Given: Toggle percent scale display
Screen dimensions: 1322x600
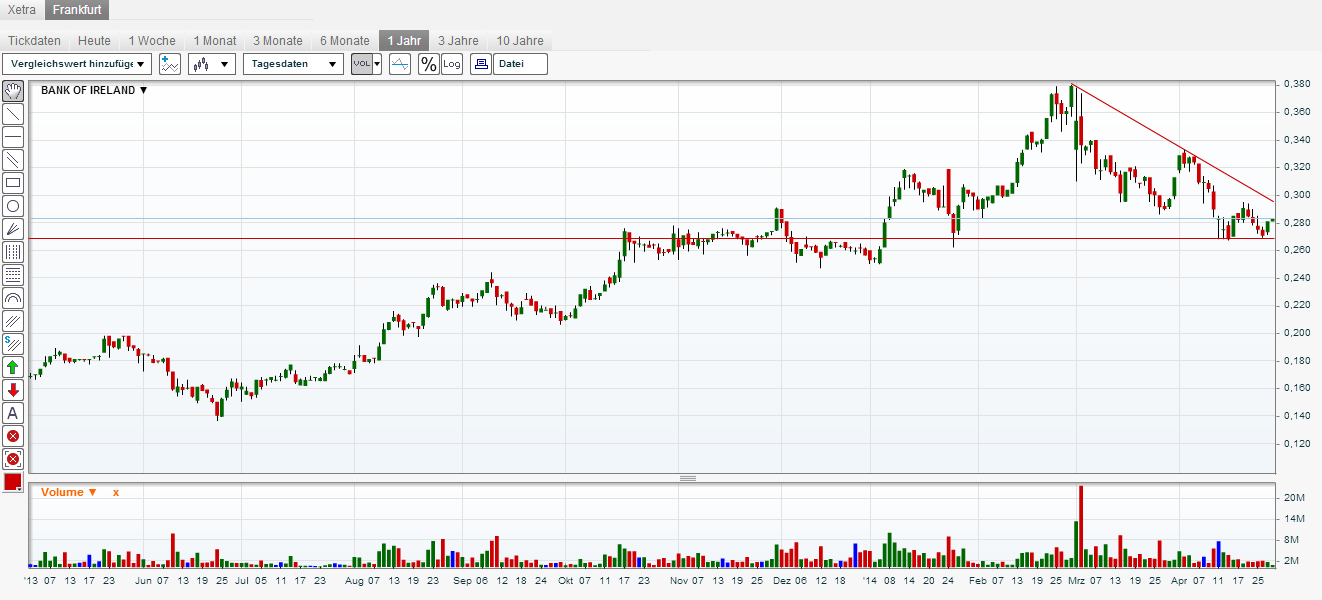Looking at the screenshot, I should (428, 64).
